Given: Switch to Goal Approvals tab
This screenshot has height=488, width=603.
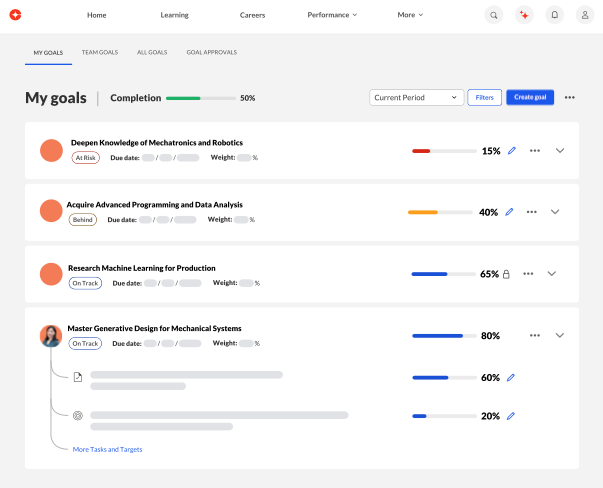Looking at the screenshot, I should [x=212, y=52].
